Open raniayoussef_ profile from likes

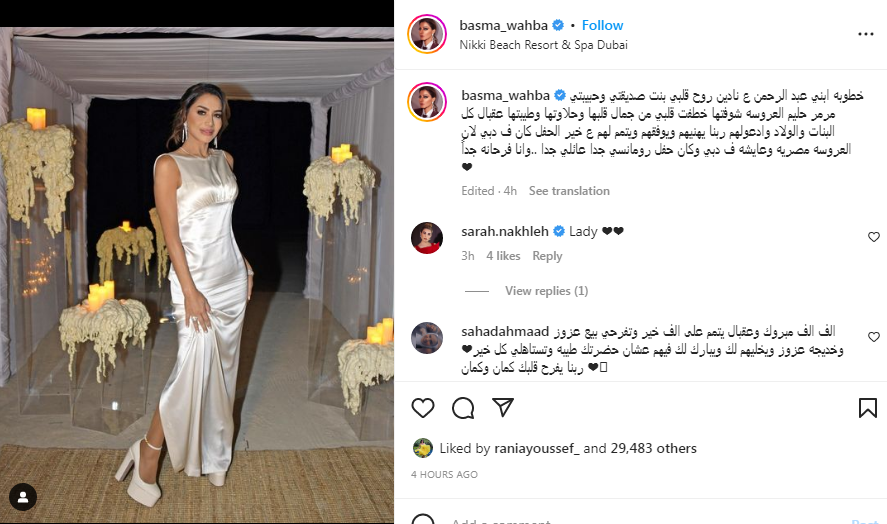click(x=537, y=448)
